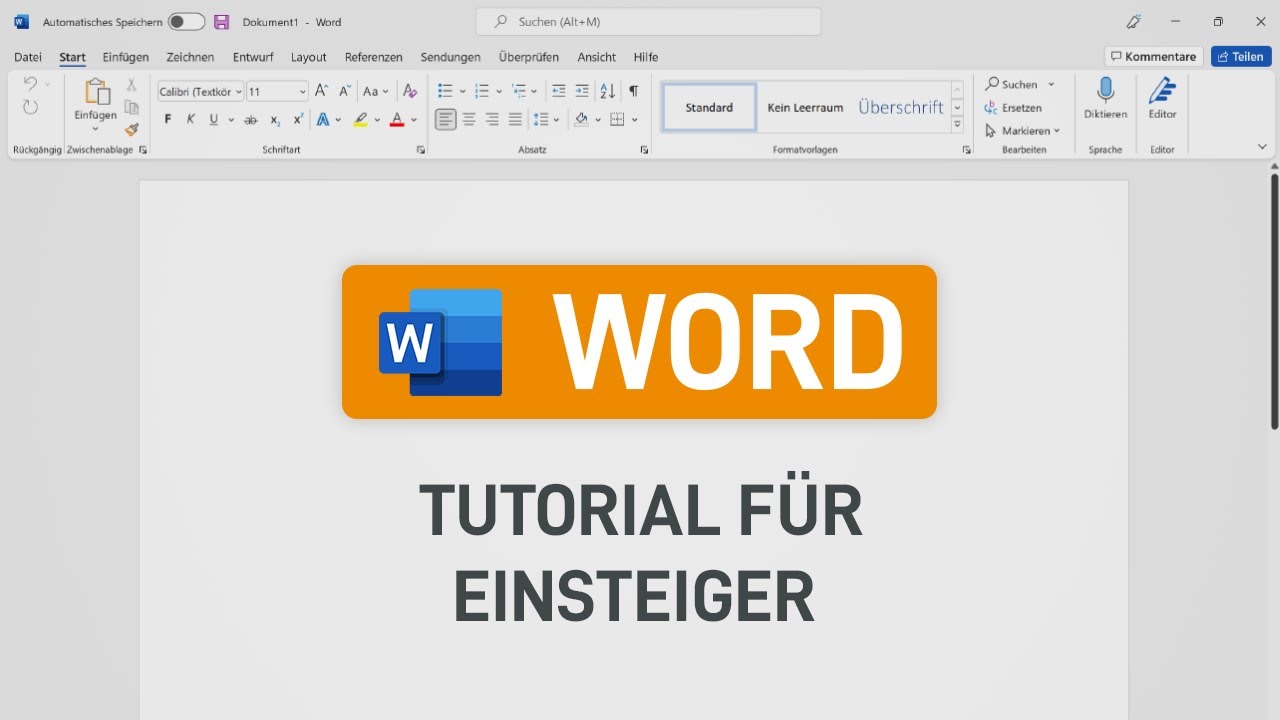This screenshot has width=1280, height=720.
Task: Open the Absatz dialog launcher
Action: click(x=644, y=150)
